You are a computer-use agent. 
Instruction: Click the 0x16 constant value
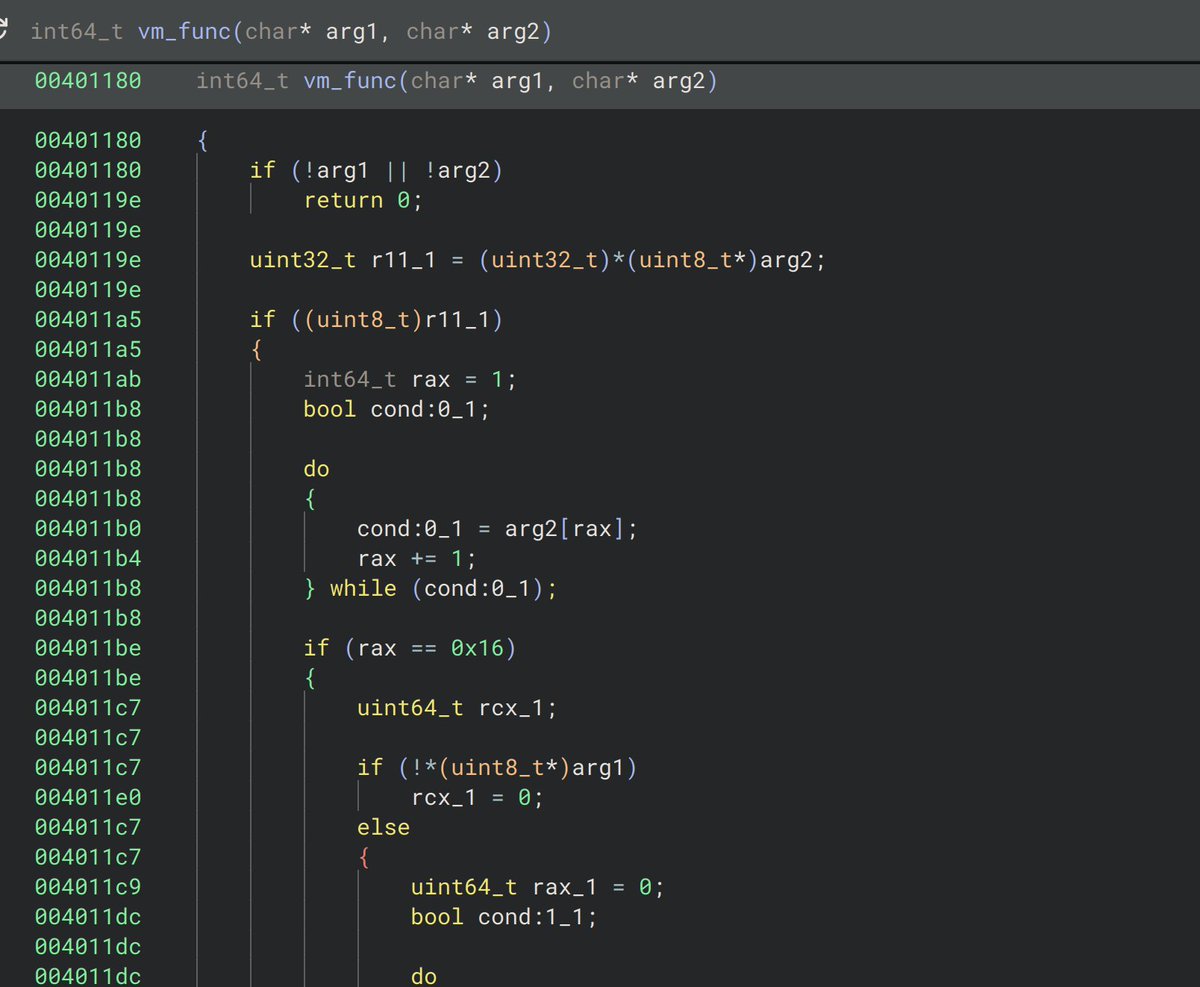(477, 649)
